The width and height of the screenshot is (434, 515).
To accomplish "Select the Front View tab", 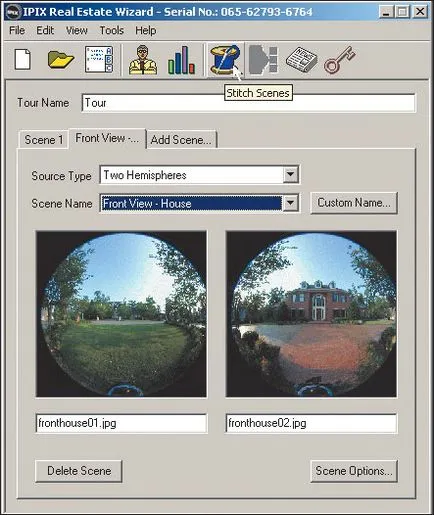I will (x=107, y=138).
